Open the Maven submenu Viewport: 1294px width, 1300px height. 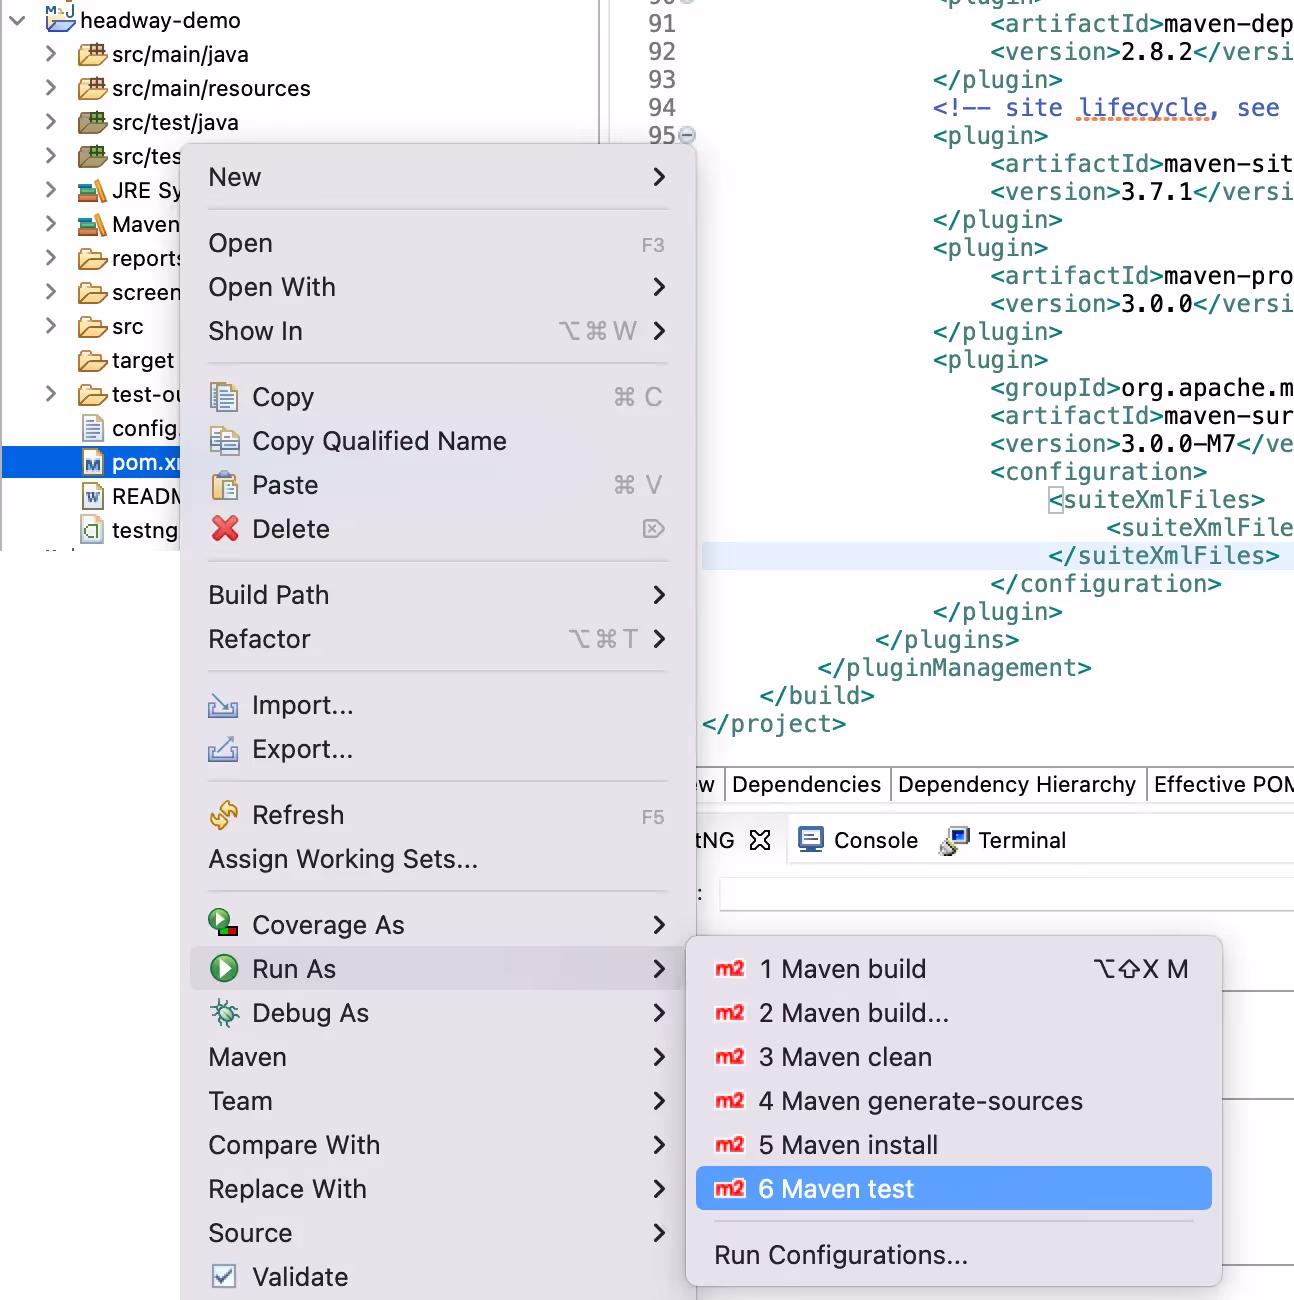(x=437, y=1057)
